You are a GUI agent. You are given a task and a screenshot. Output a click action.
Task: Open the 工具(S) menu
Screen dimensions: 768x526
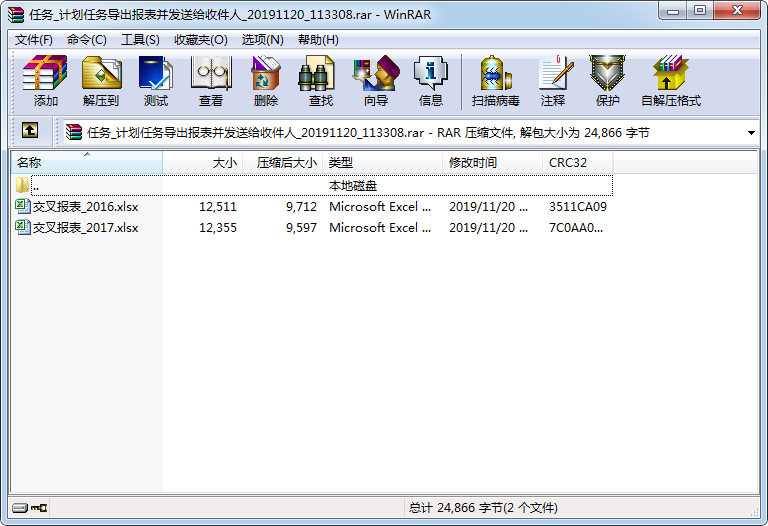[140, 40]
